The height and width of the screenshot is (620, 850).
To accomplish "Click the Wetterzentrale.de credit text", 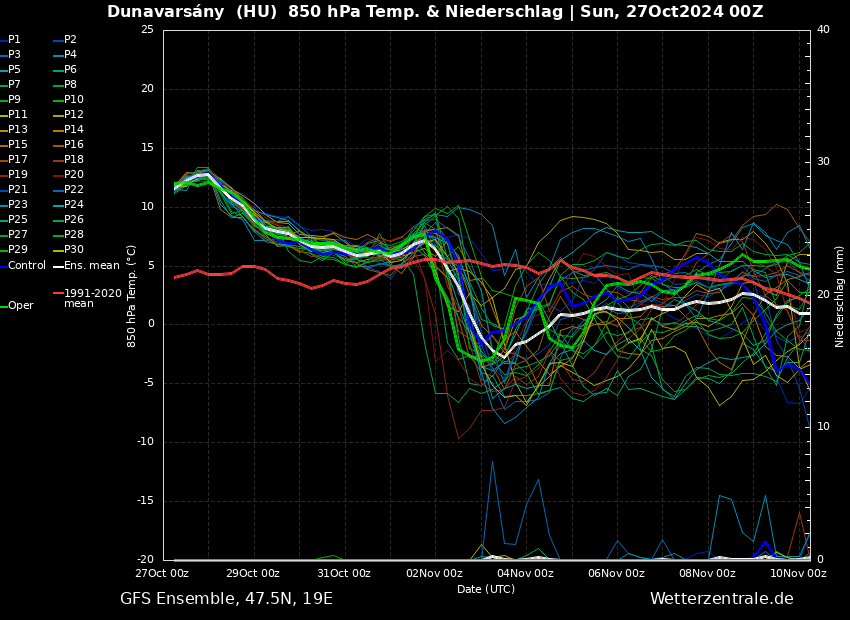I will 721,599.
